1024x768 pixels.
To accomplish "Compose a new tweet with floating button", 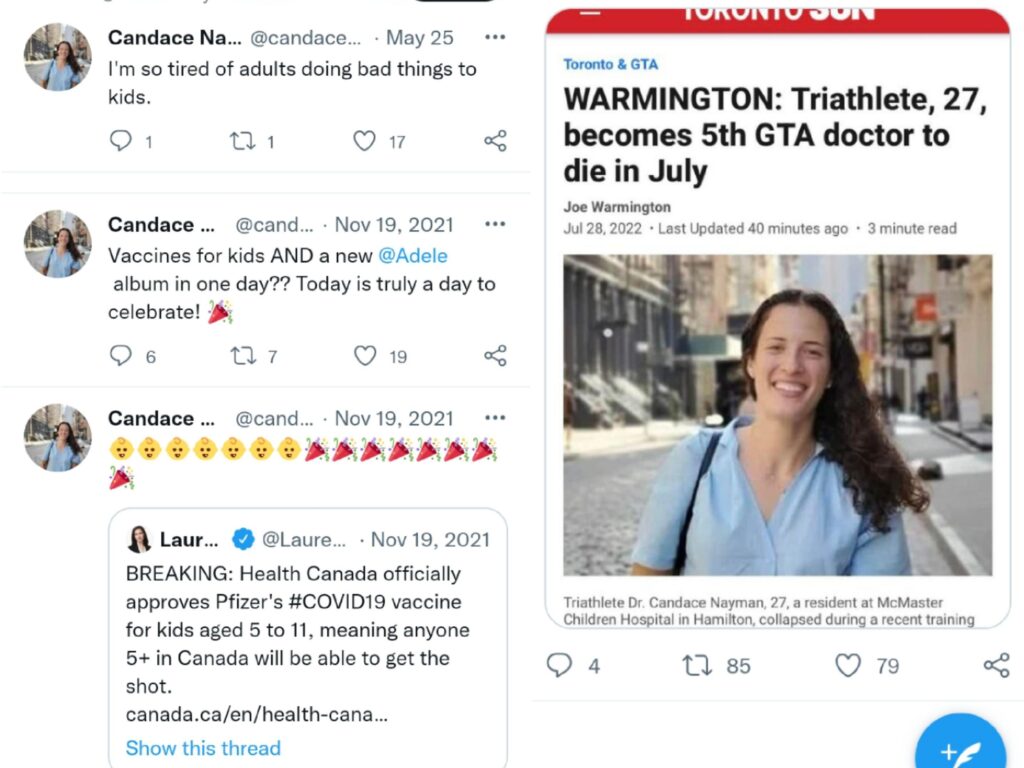I will [x=960, y=744].
